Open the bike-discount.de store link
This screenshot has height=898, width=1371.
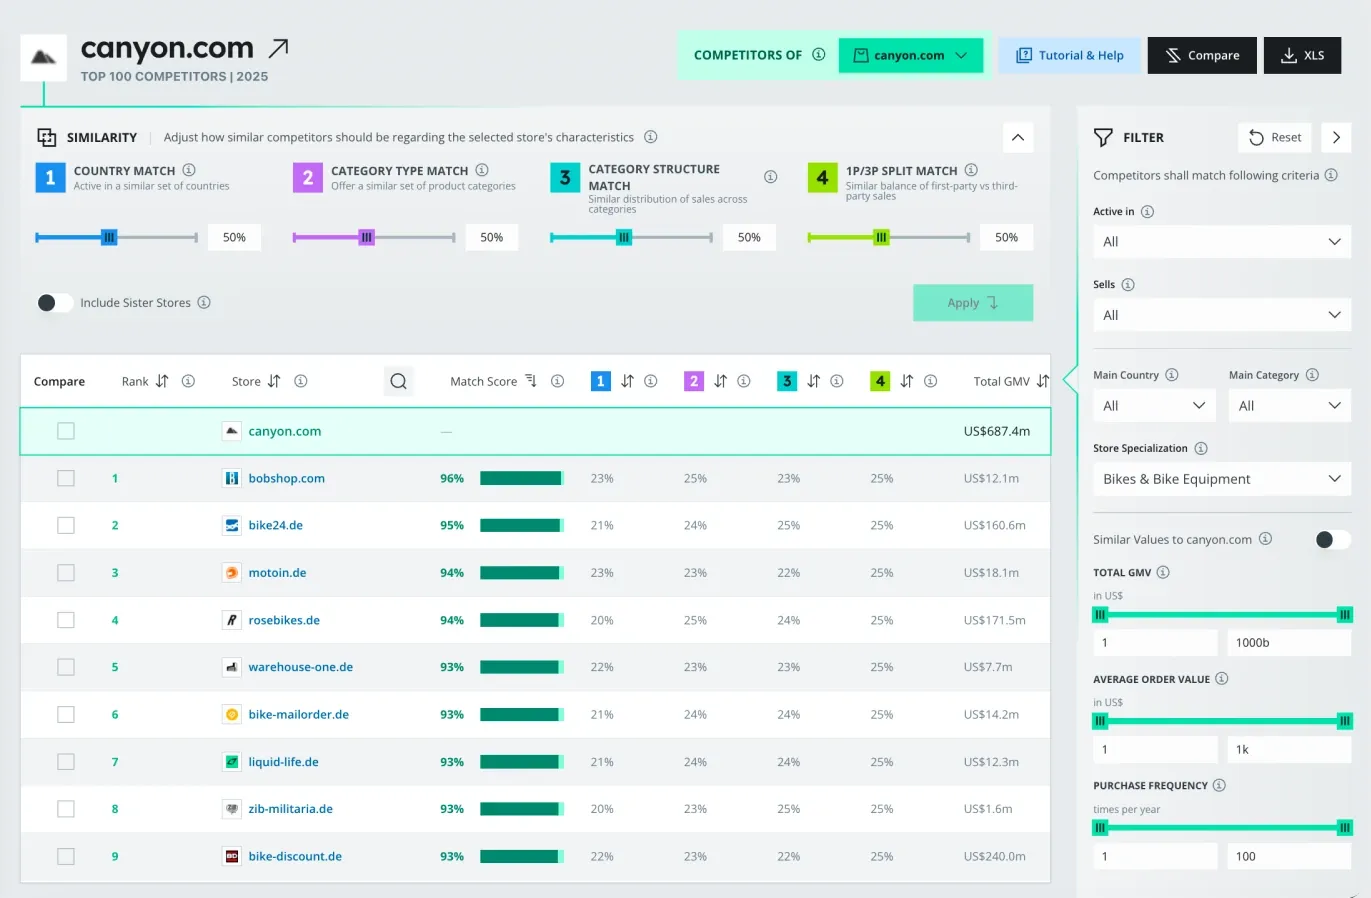pos(295,856)
